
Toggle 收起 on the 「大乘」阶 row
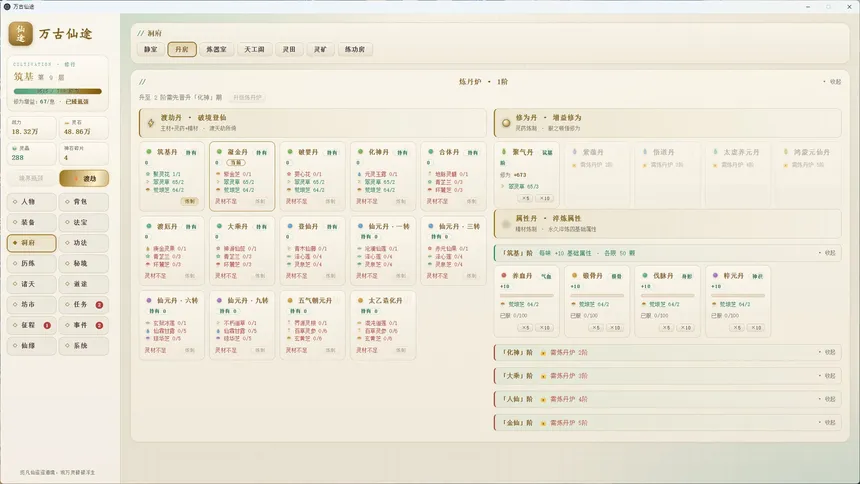pyautogui.click(x=827, y=376)
